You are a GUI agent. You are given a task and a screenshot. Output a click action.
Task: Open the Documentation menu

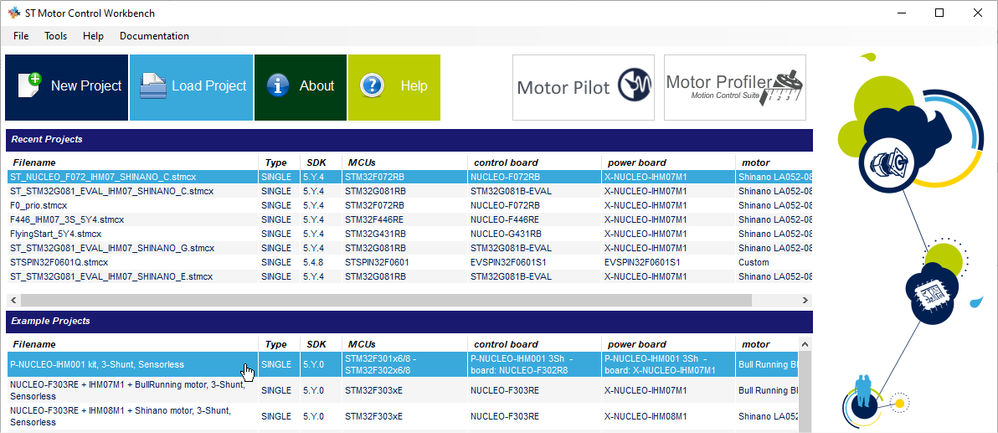pos(154,36)
